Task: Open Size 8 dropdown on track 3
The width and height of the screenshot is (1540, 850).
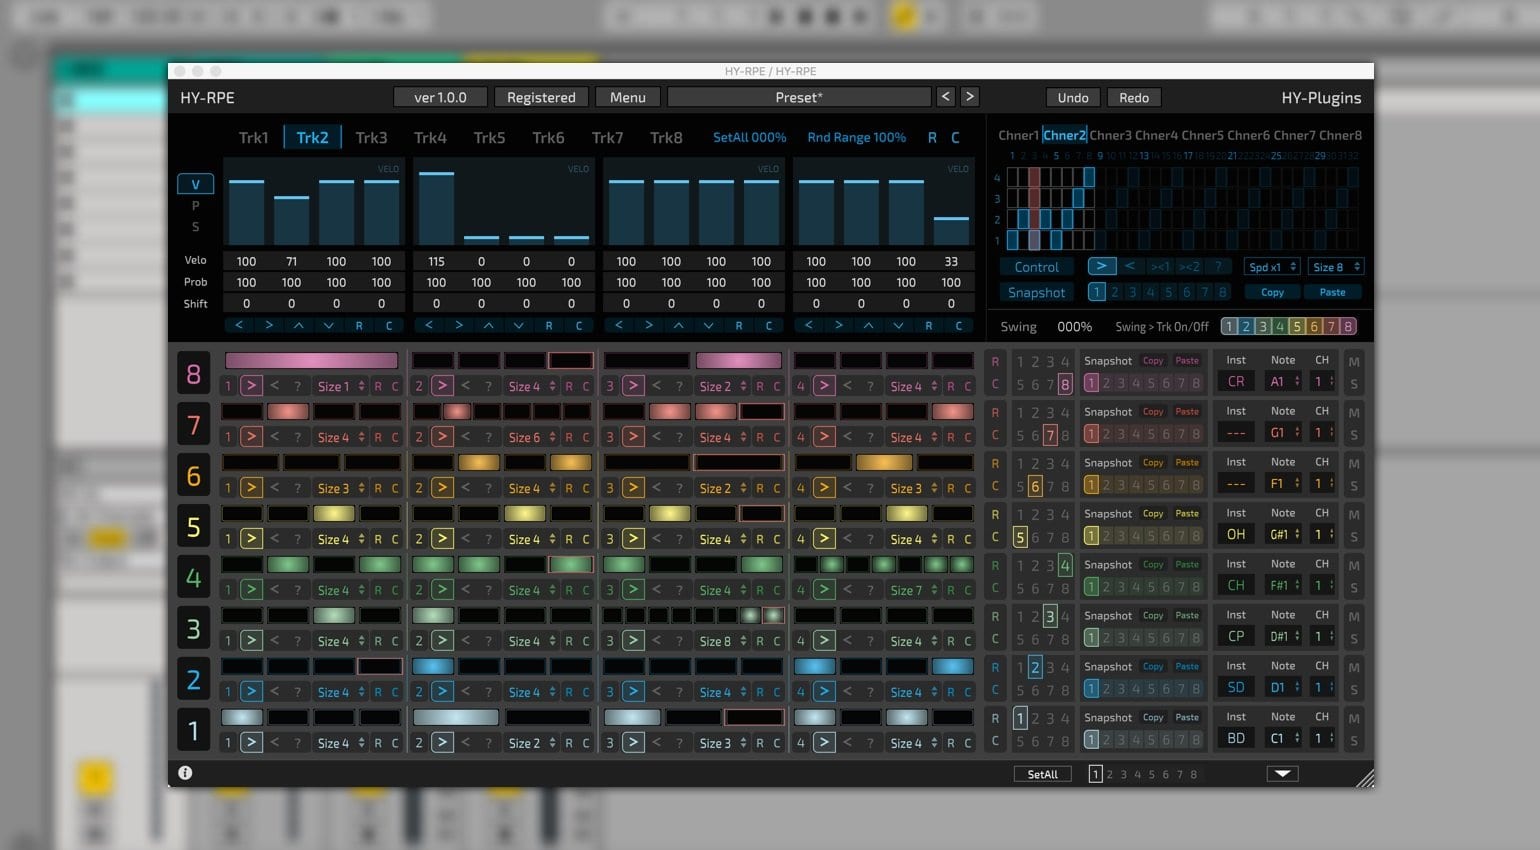Action: tap(722, 641)
